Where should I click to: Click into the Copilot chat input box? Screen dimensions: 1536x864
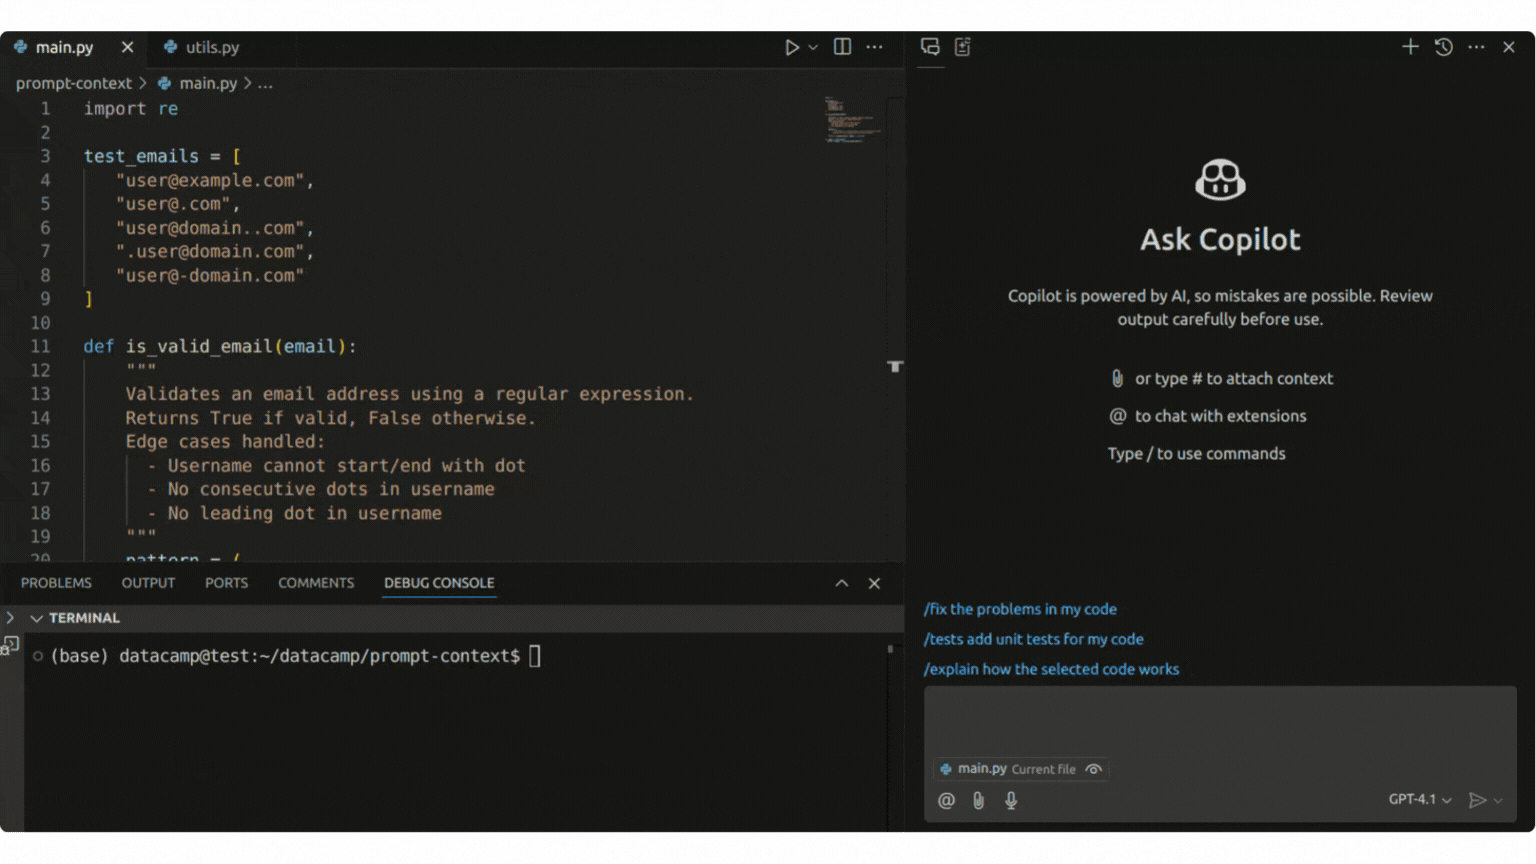1220,722
